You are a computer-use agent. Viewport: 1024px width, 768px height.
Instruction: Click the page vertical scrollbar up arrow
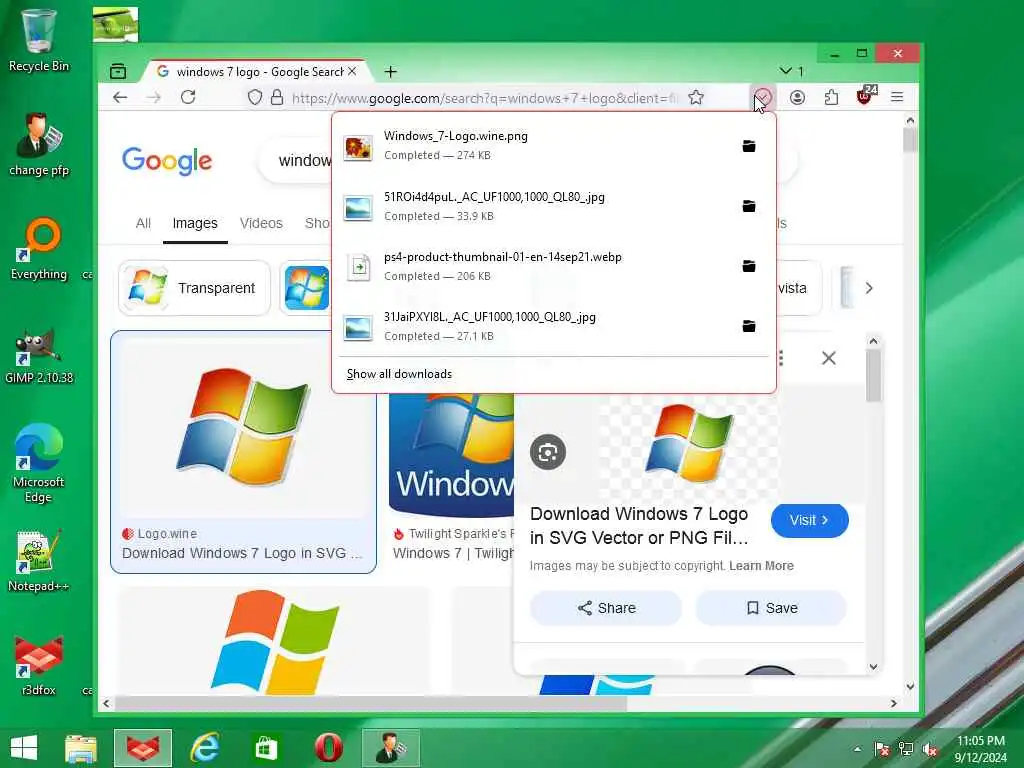(910, 120)
